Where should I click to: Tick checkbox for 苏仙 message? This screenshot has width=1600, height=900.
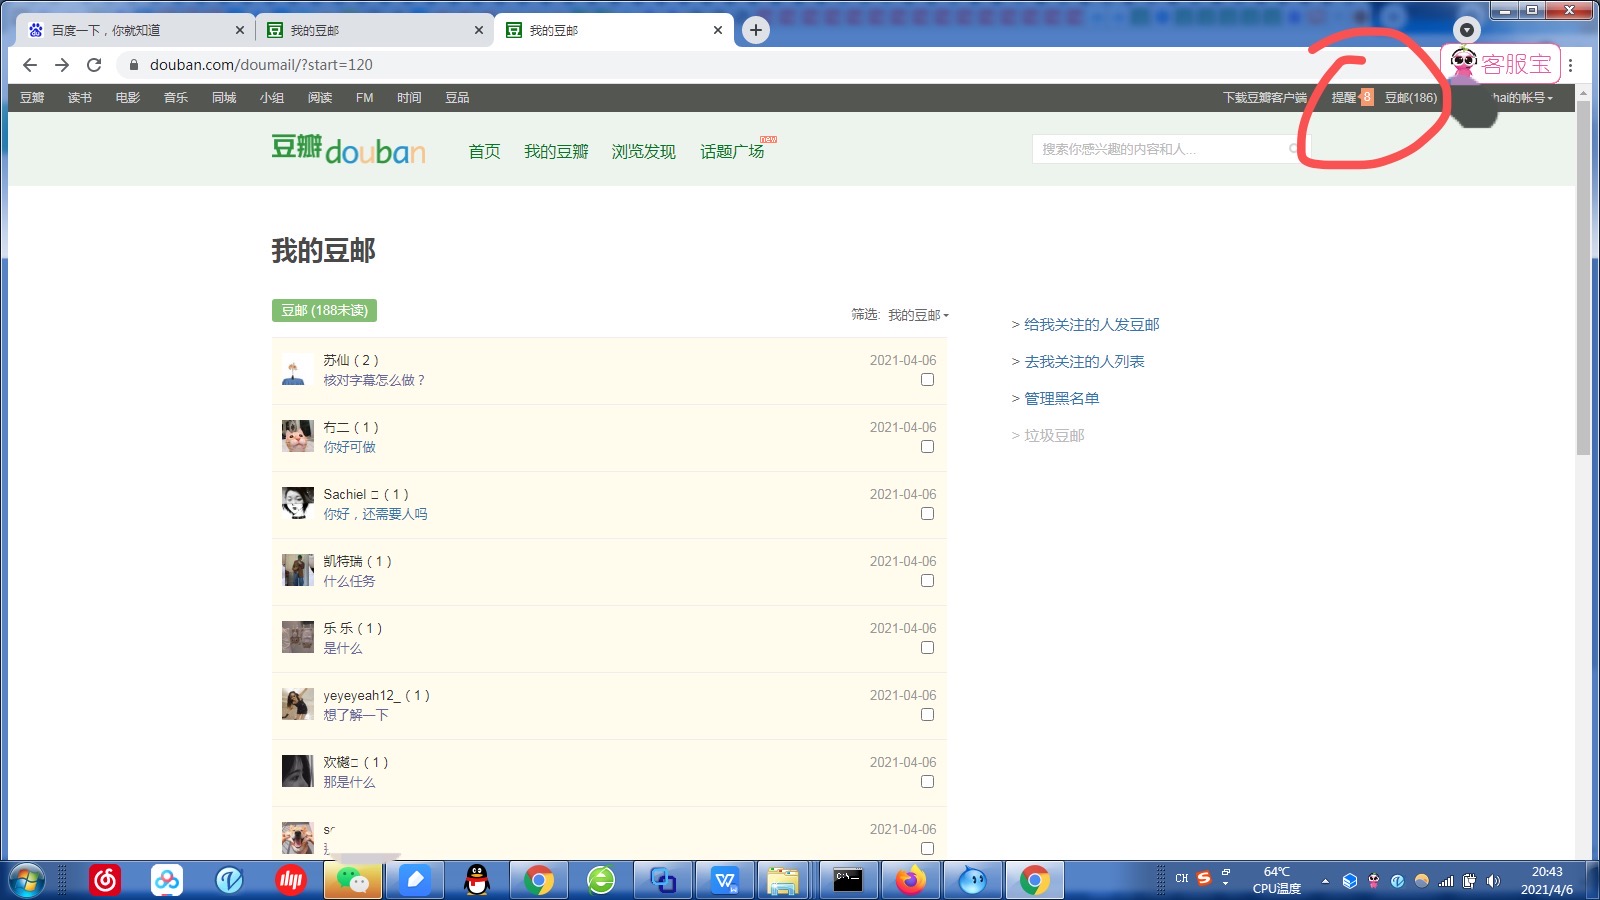click(927, 380)
